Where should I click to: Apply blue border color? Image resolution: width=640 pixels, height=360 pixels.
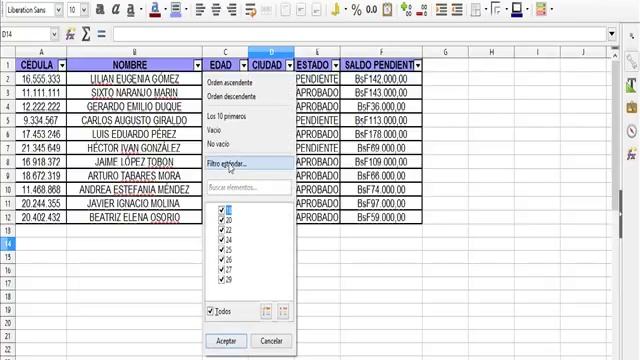(x=517, y=9)
